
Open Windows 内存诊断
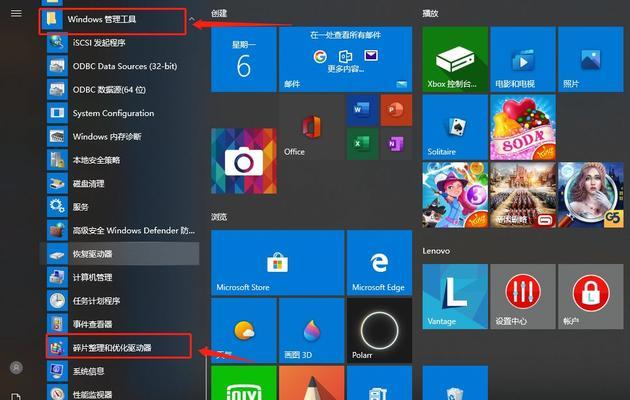121,137
